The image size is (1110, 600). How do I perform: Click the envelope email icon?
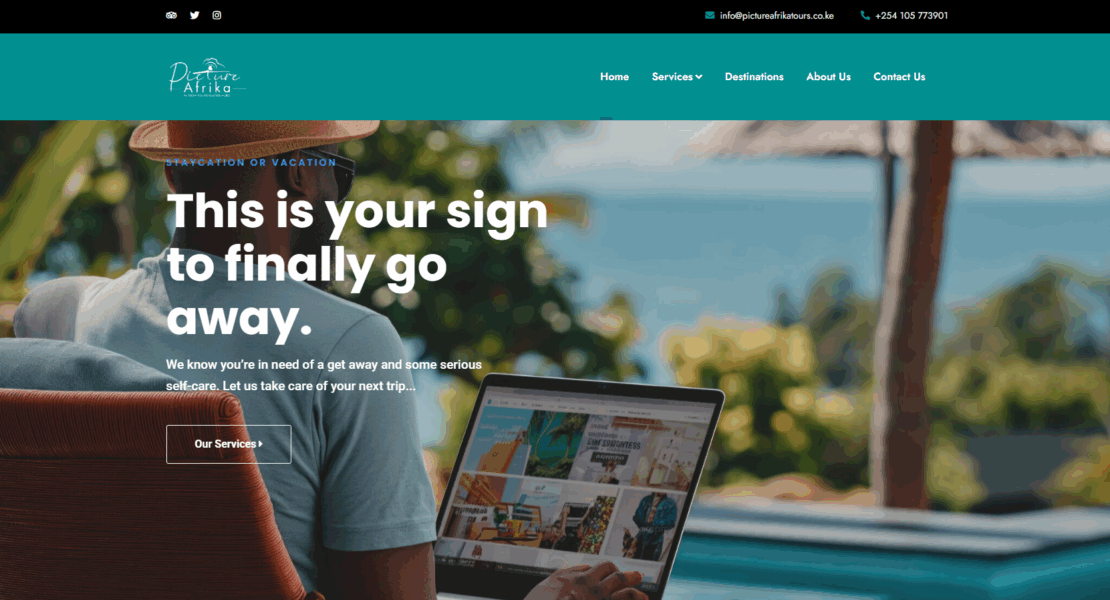tap(709, 16)
